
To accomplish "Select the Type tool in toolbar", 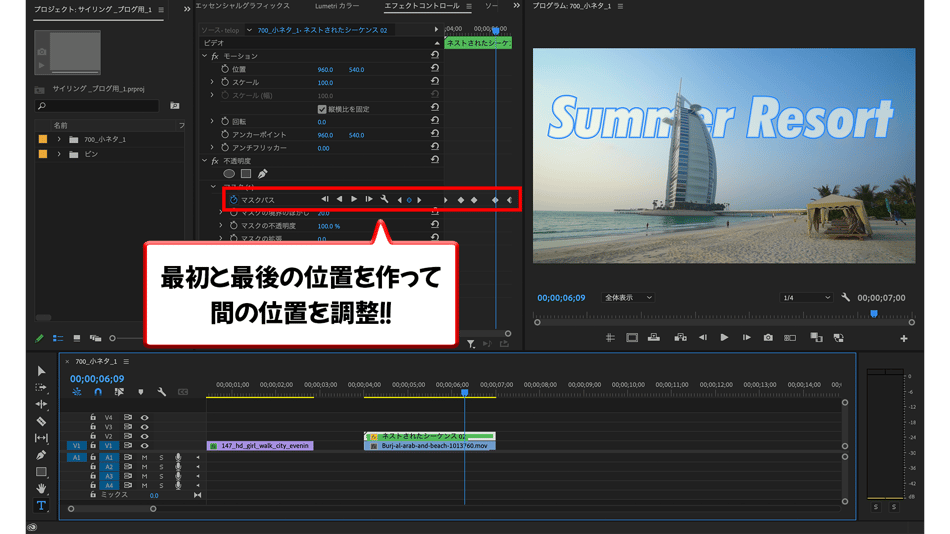I will (41, 505).
